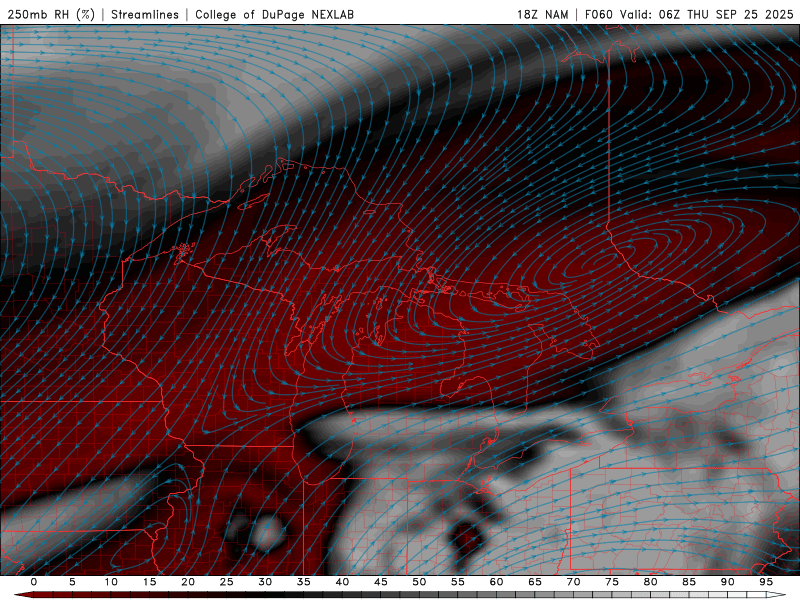This screenshot has width=800, height=600.
Task: Click the 'F060' forecast hour text
Action: click(598, 14)
